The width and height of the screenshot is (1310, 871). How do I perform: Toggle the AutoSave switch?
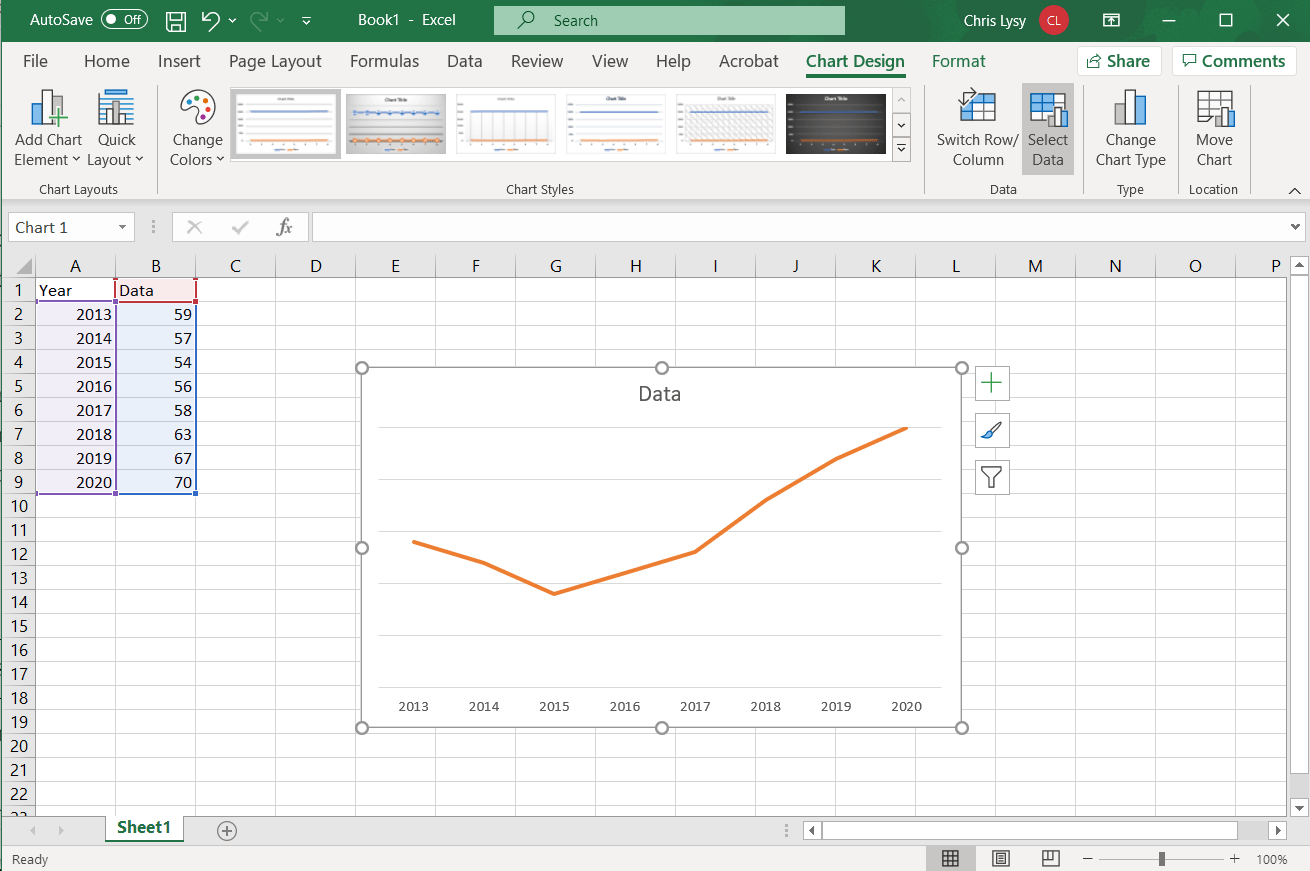click(x=124, y=20)
